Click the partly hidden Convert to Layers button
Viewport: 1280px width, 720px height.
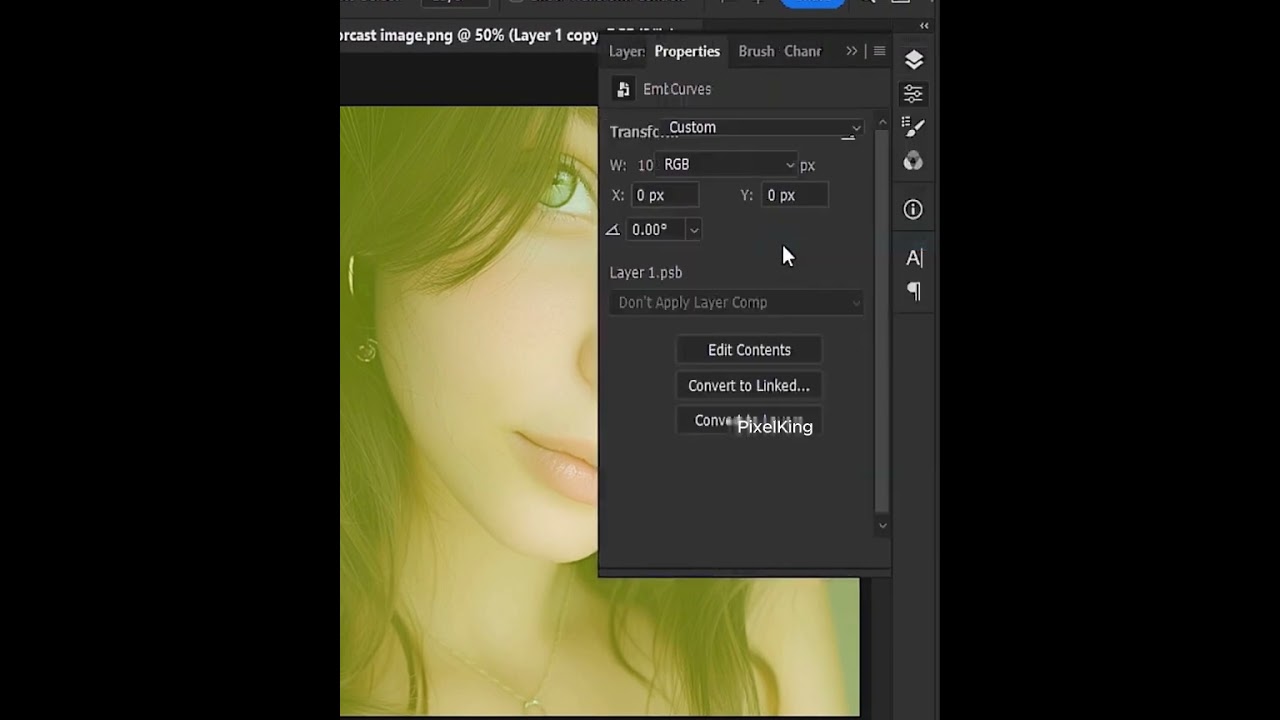click(x=749, y=421)
